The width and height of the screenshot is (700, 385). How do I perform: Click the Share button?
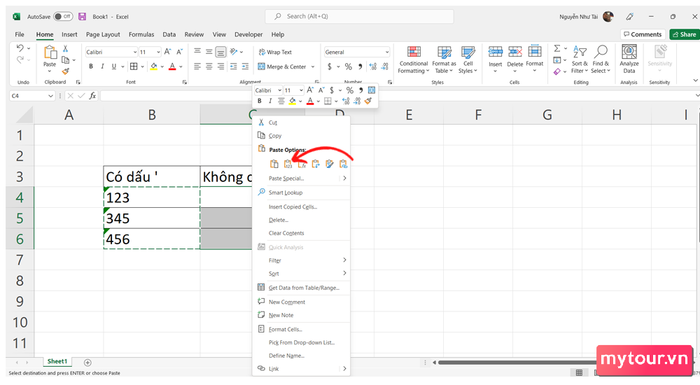click(x=685, y=34)
